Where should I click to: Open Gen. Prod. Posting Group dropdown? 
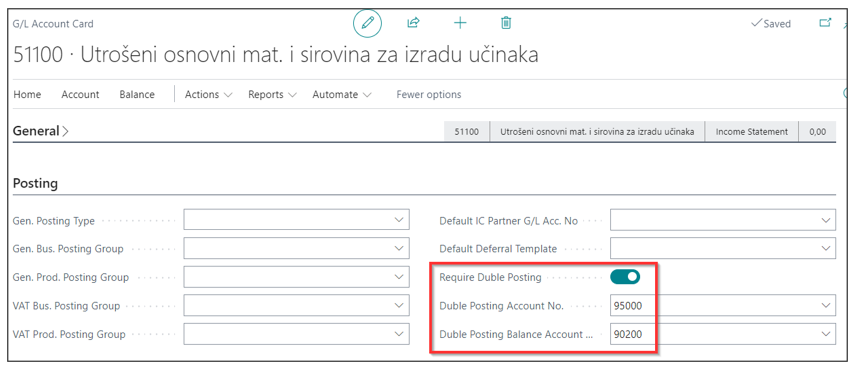(x=399, y=277)
